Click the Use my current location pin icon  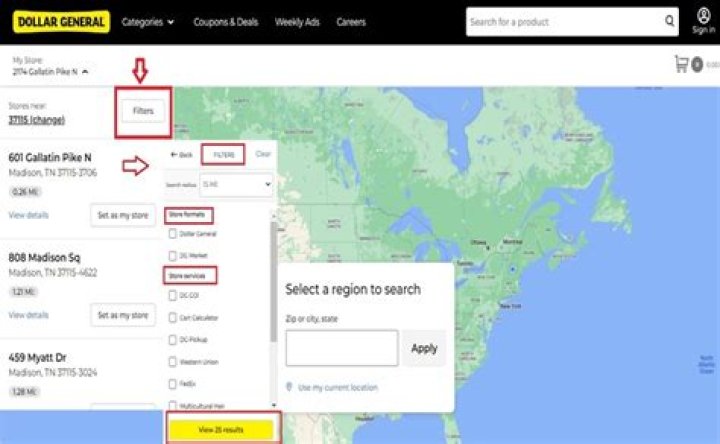[x=289, y=387]
